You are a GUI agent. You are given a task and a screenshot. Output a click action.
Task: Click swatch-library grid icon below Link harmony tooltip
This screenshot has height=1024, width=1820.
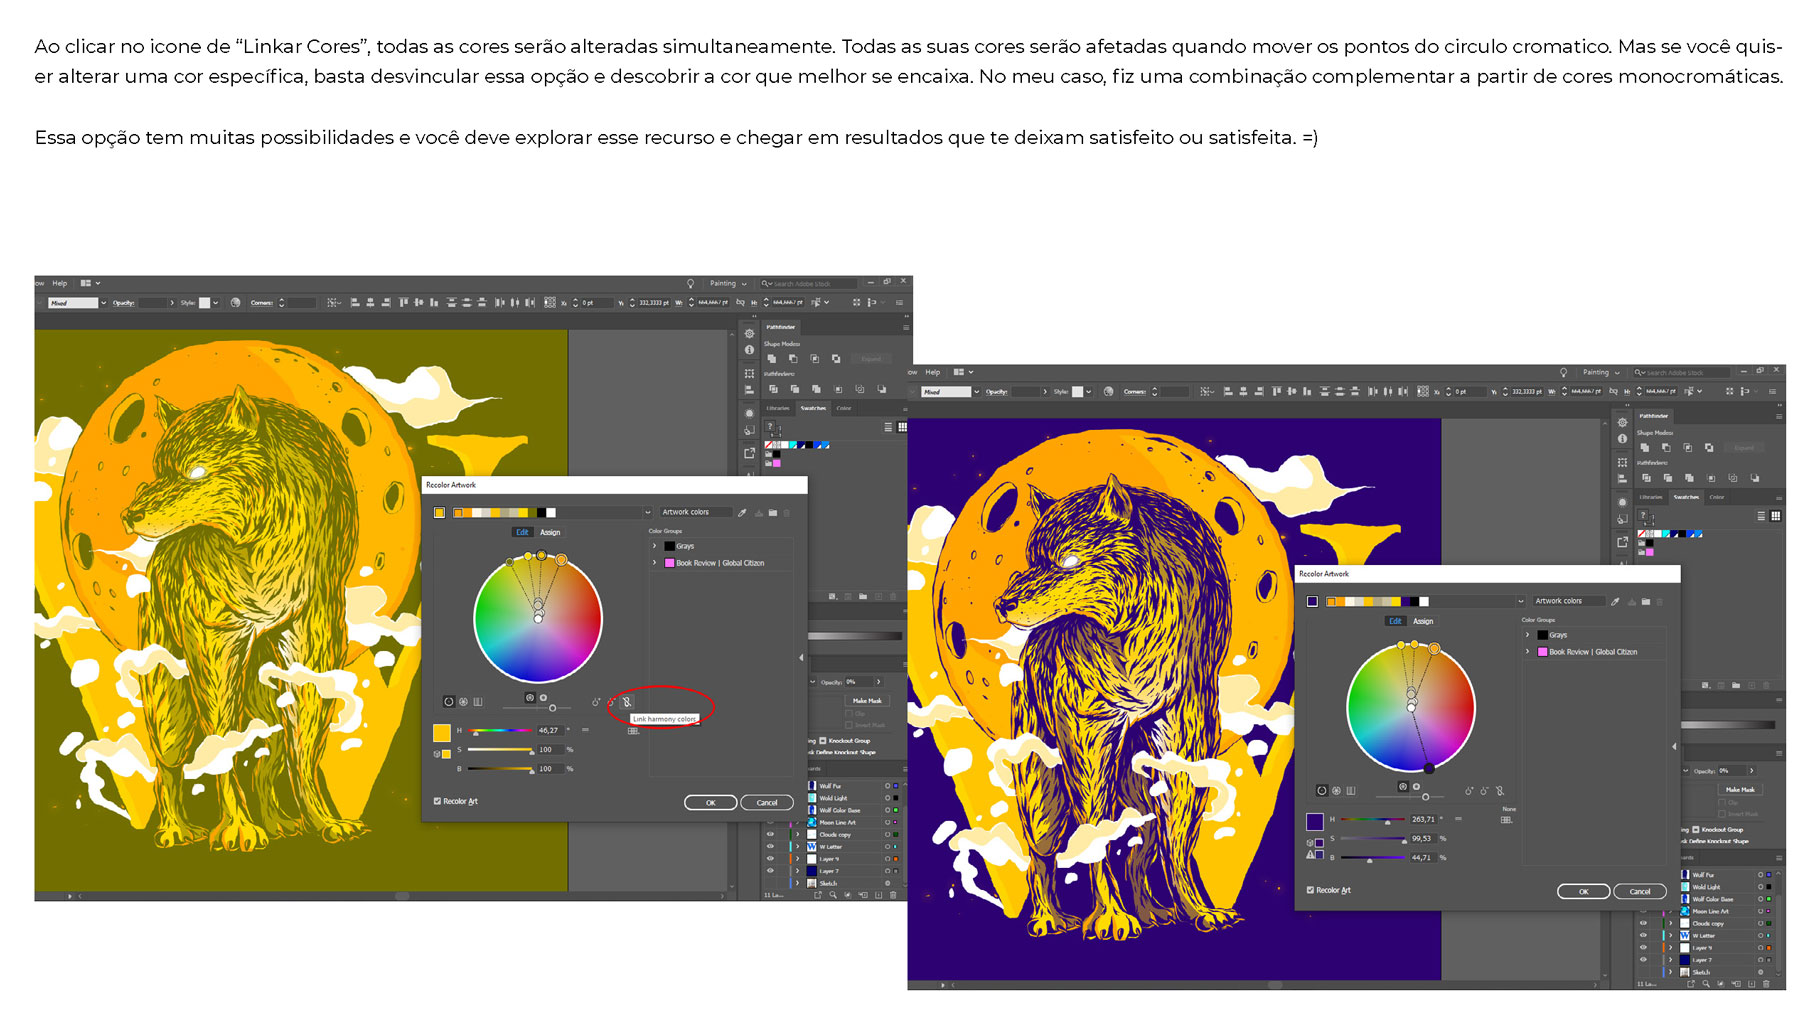[x=633, y=731]
